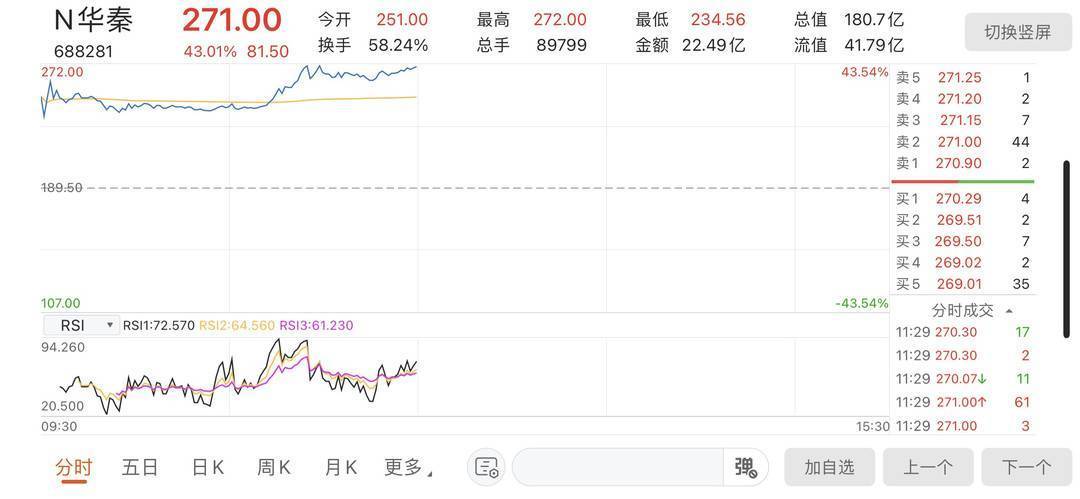This screenshot has height=499, width=1080.
Task: Click the 买1 price 270.29 row
Action: pyautogui.click(x=961, y=198)
